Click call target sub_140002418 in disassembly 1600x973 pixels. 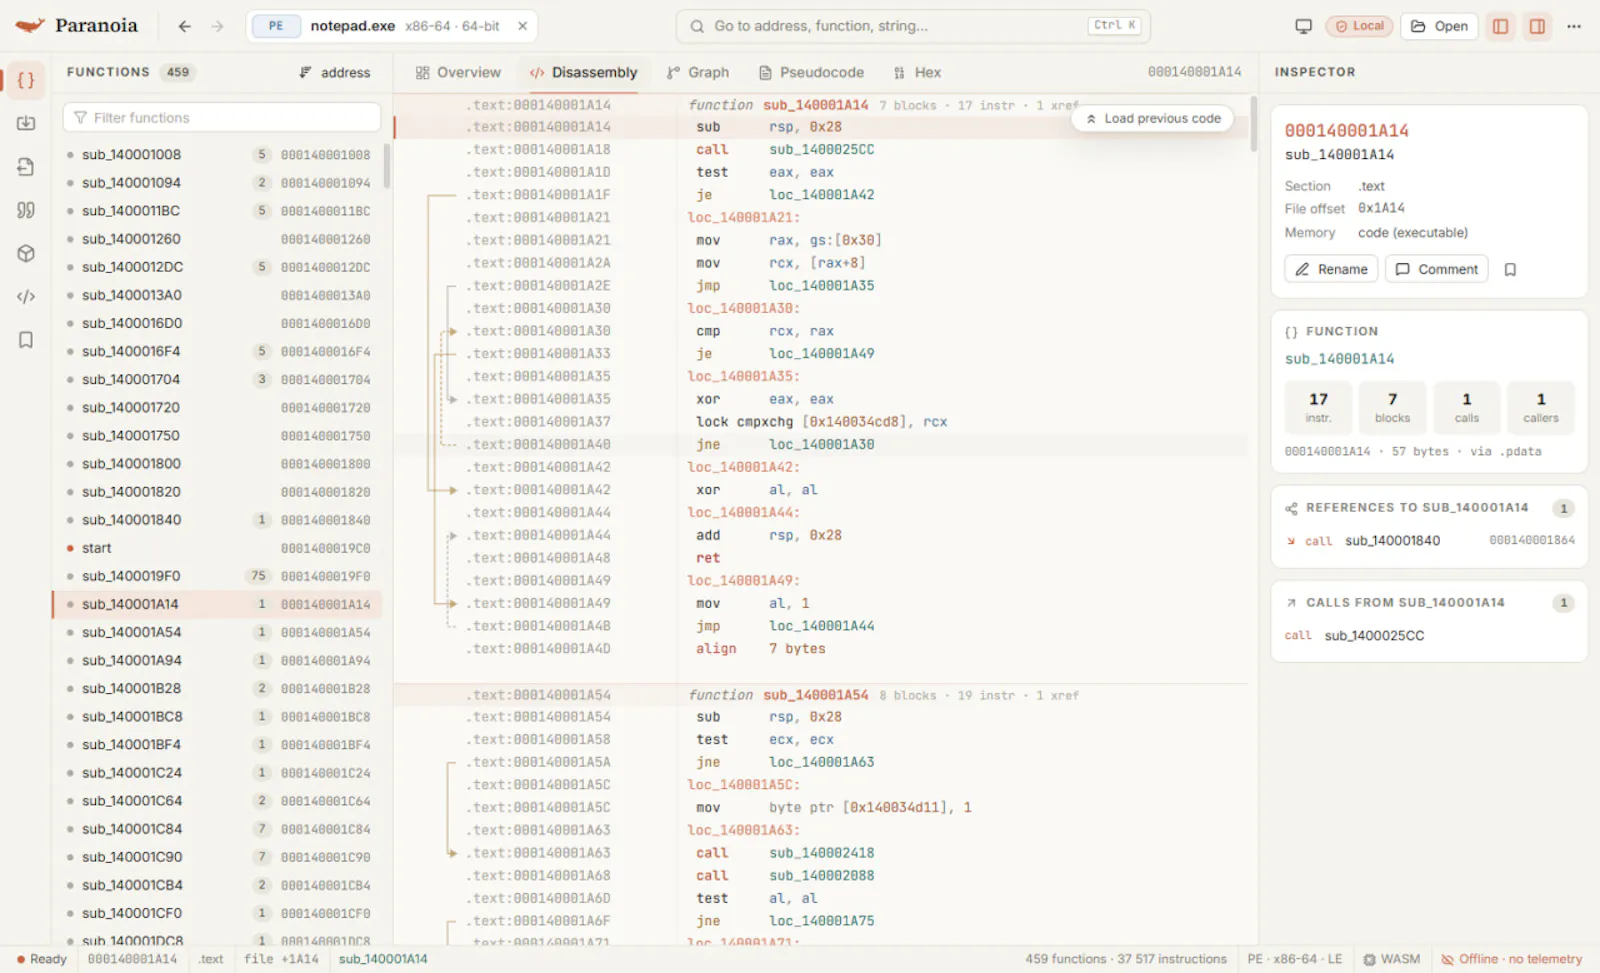(x=821, y=853)
